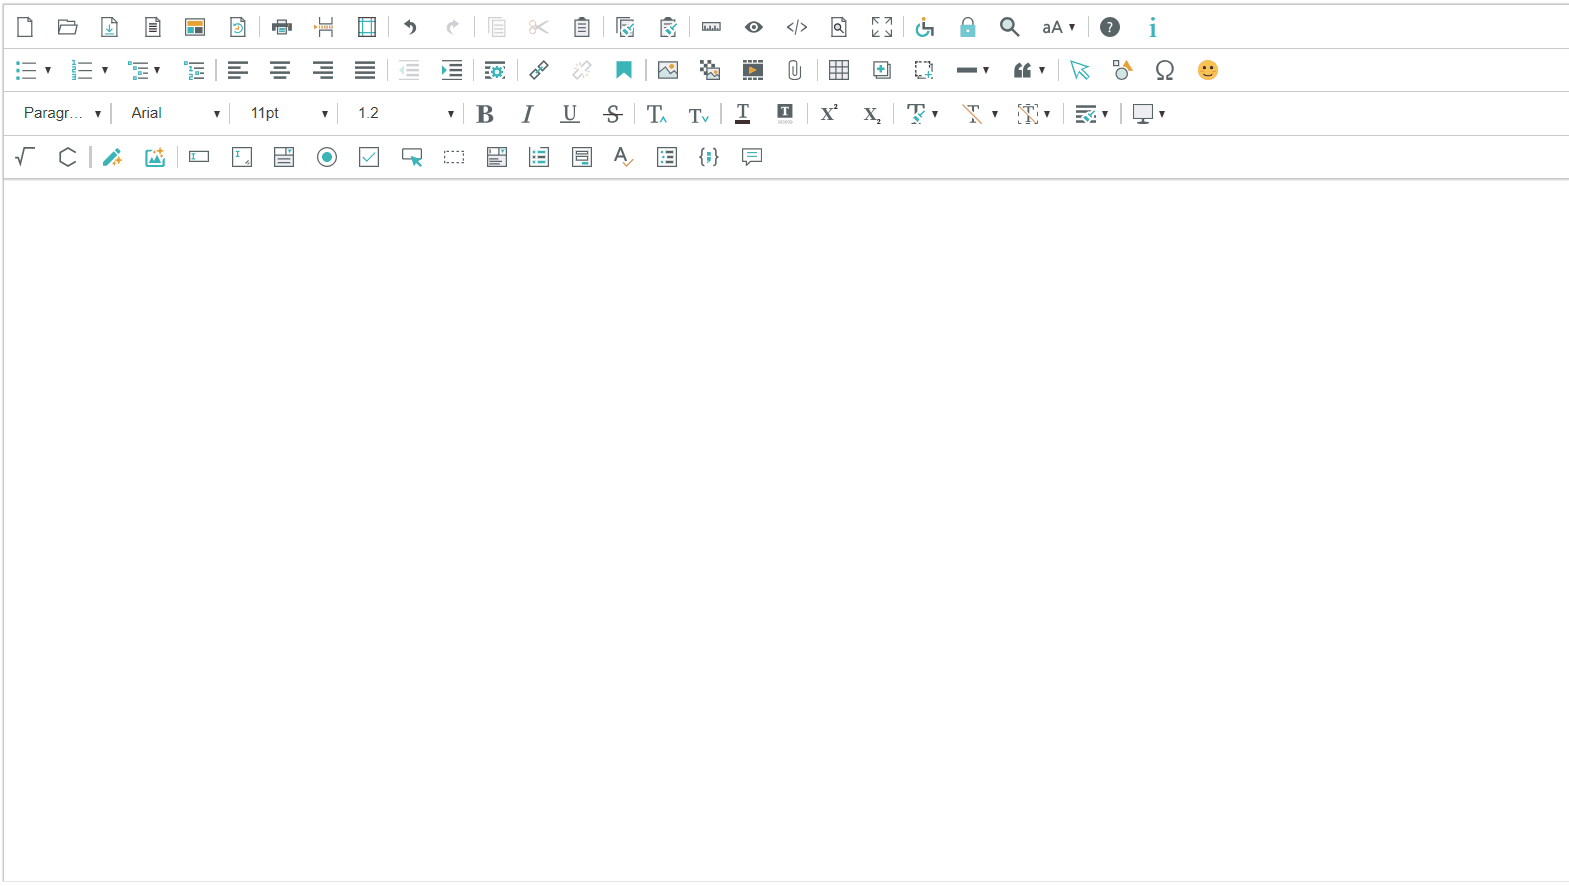Insert a text input form field
Screen dimensions: 1569x886
tap(199, 157)
